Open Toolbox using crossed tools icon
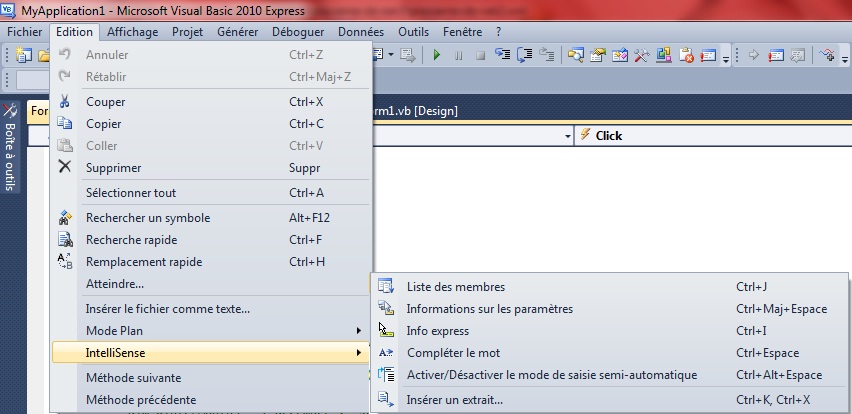852x414 pixels. (x=642, y=55)
